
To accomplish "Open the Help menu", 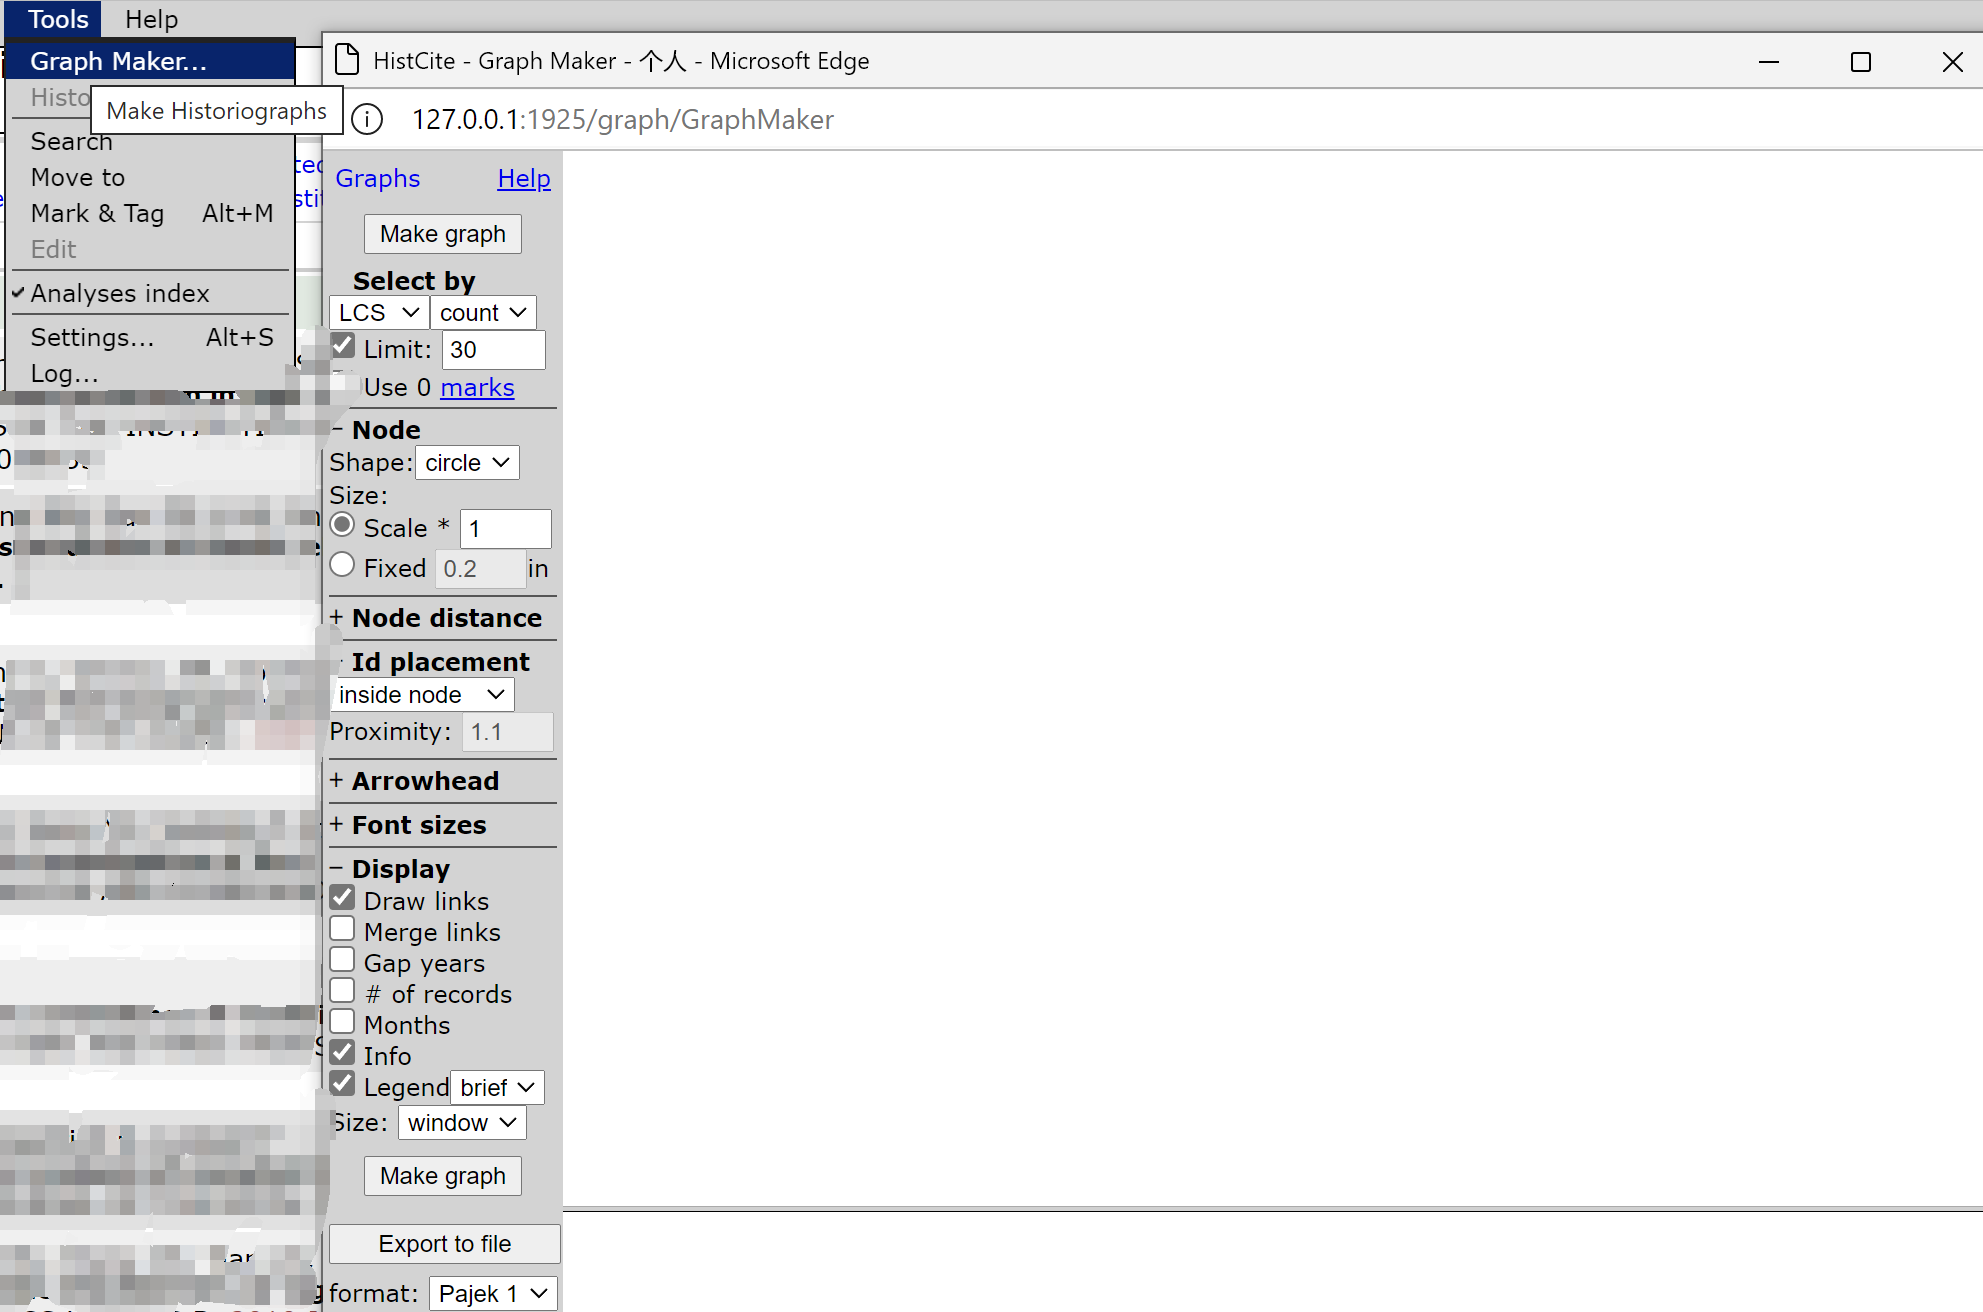I will pos(151,19).
